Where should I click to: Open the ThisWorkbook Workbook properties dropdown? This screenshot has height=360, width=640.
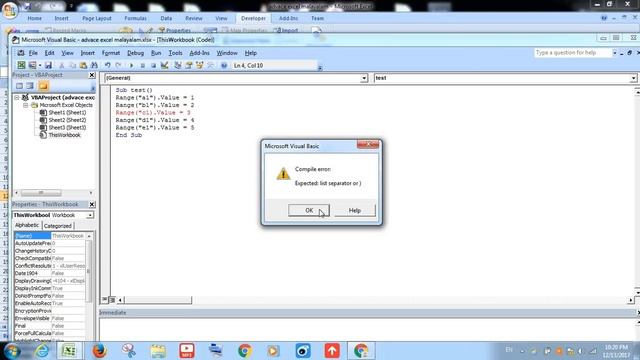90,215
